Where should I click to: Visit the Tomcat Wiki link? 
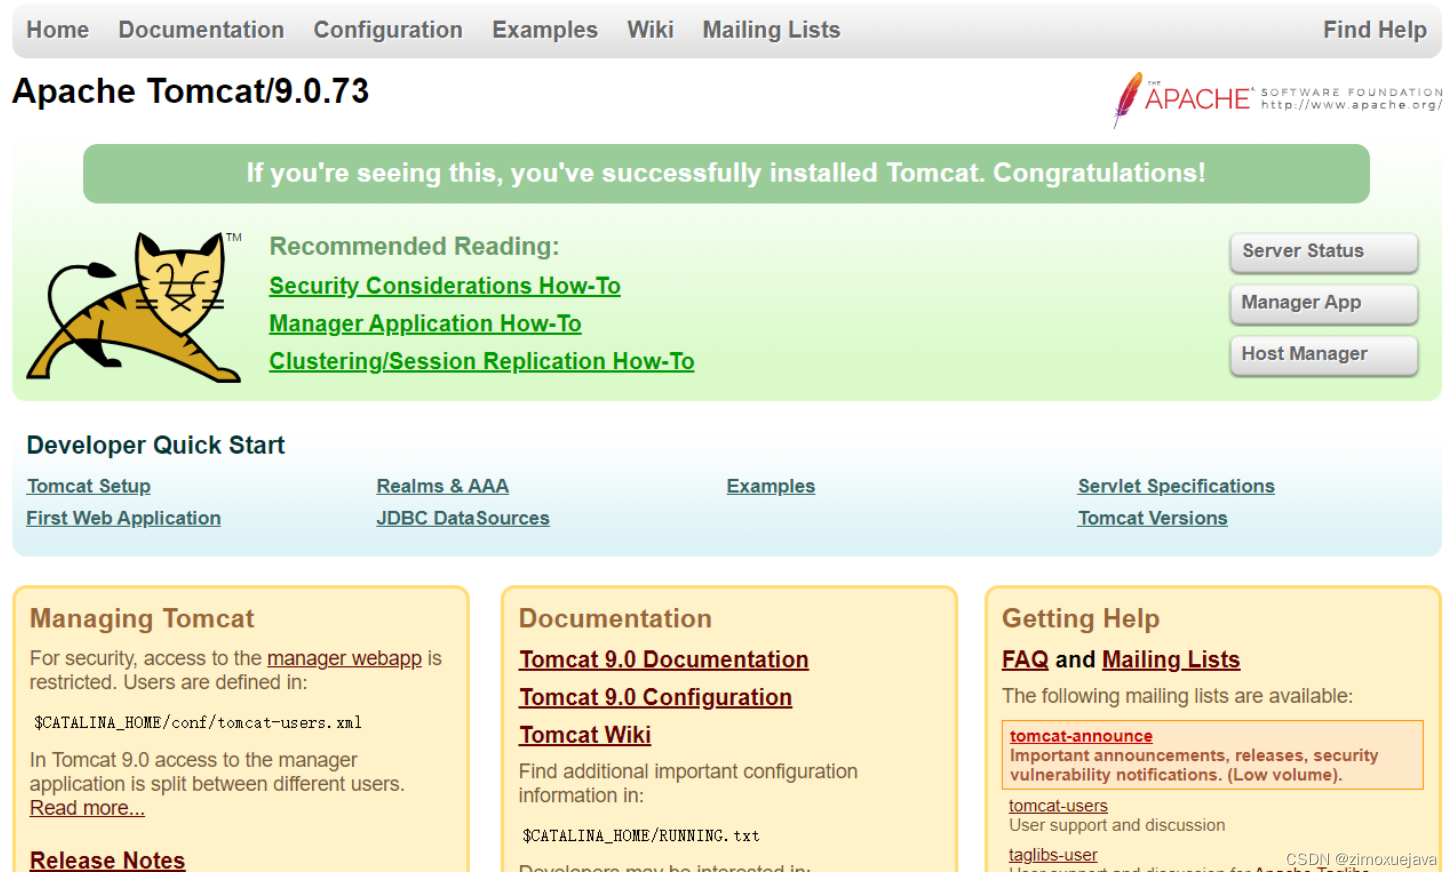585,735
